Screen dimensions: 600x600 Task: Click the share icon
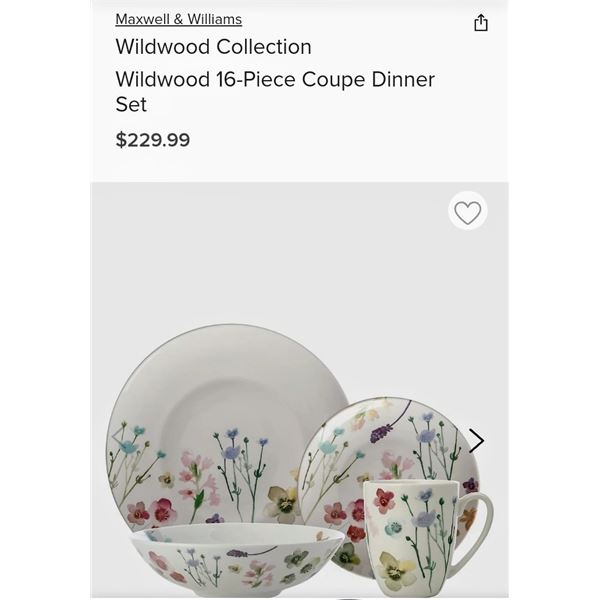pyautogui.click(x=481, y=23)
